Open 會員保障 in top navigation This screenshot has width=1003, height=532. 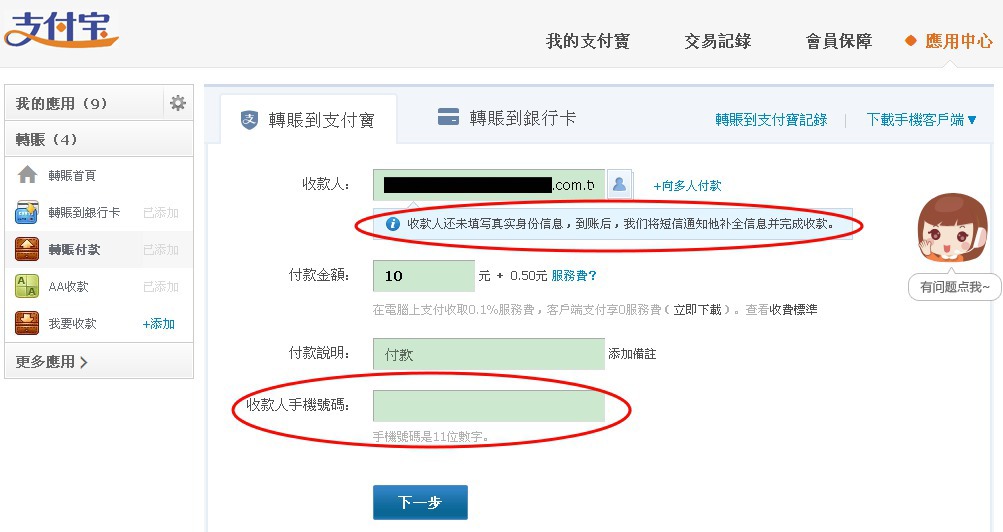point(839,42)
